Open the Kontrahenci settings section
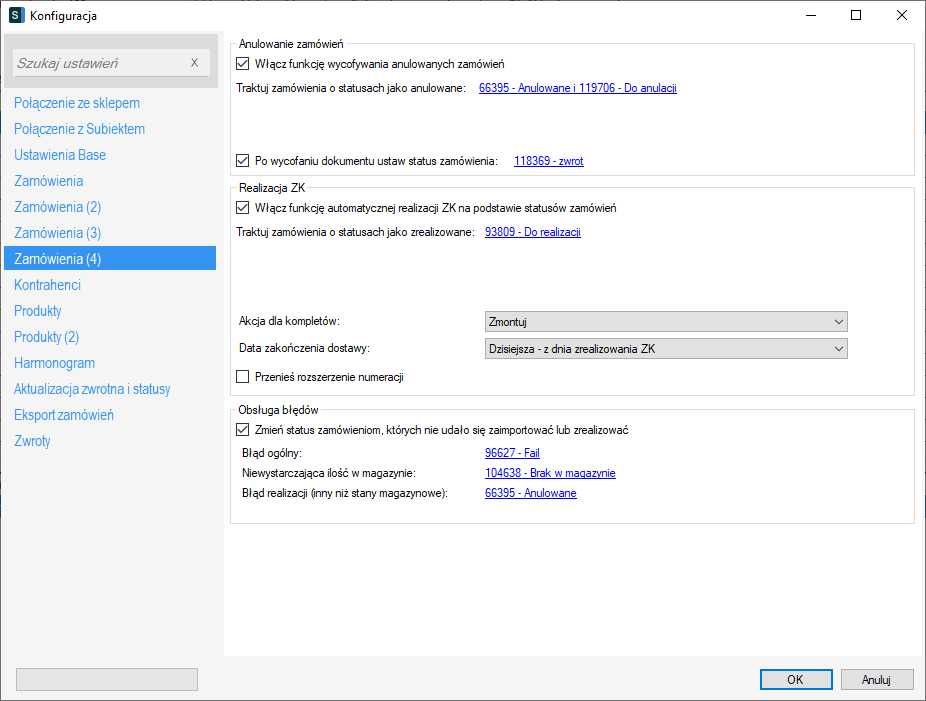926x701 pixels. click(x=48, y=285)
